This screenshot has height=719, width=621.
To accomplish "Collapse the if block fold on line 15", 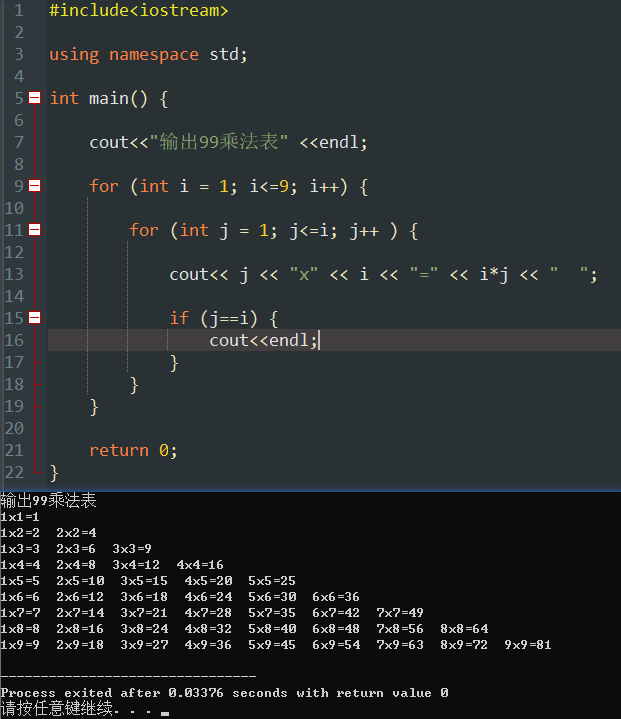I will [x=34, y=318].
